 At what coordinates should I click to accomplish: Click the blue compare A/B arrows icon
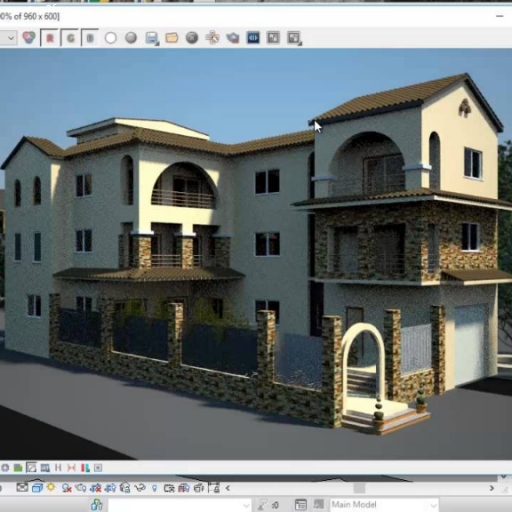tap(253, 38)
